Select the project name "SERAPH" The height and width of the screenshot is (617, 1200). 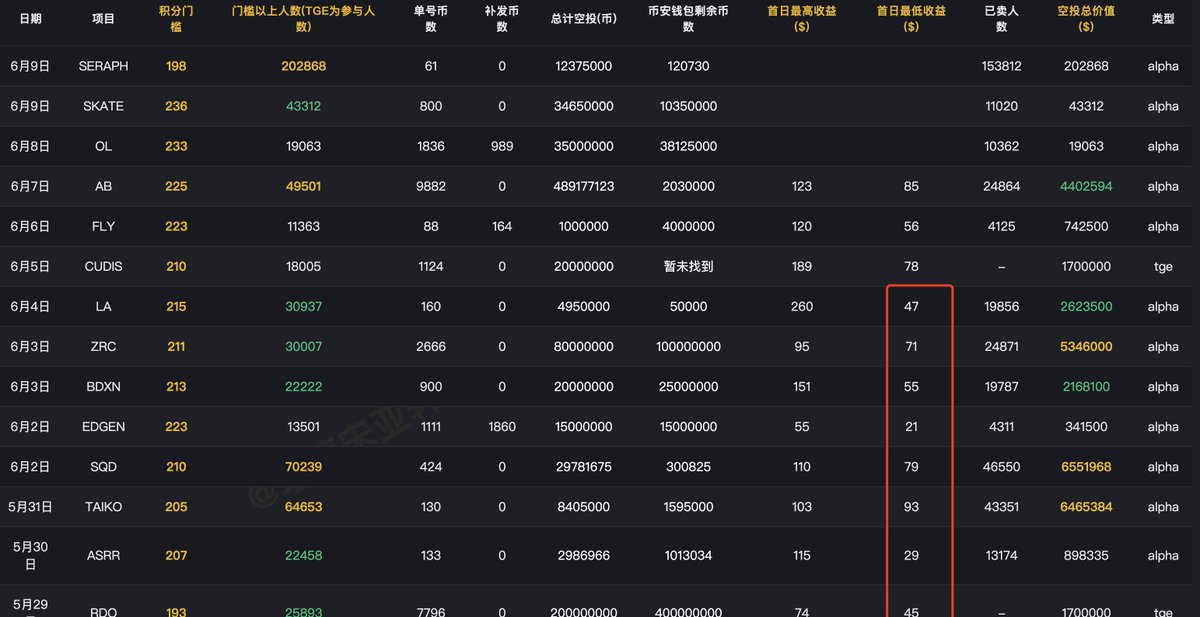[x=103, y=66]
